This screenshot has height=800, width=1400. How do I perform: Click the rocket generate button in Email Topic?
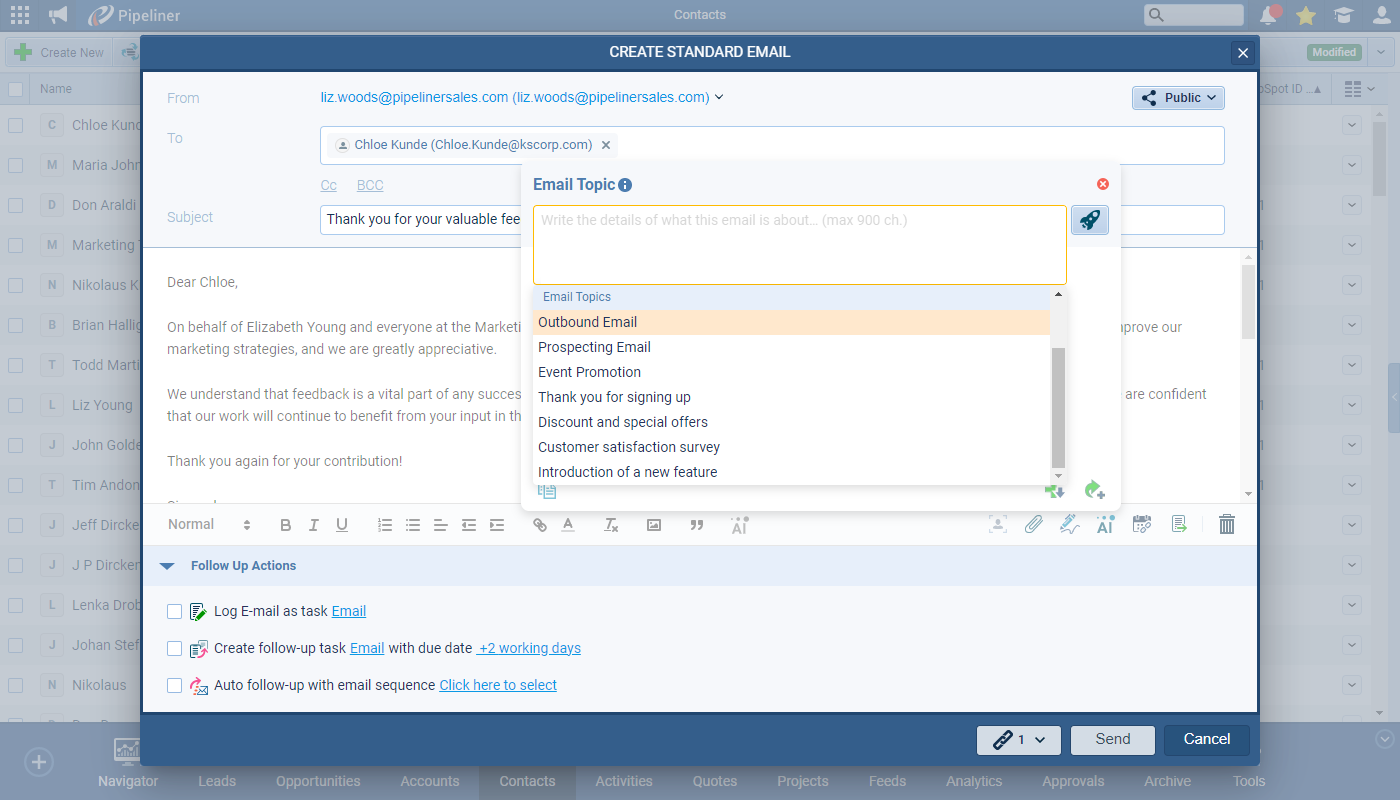point(1089,220)
